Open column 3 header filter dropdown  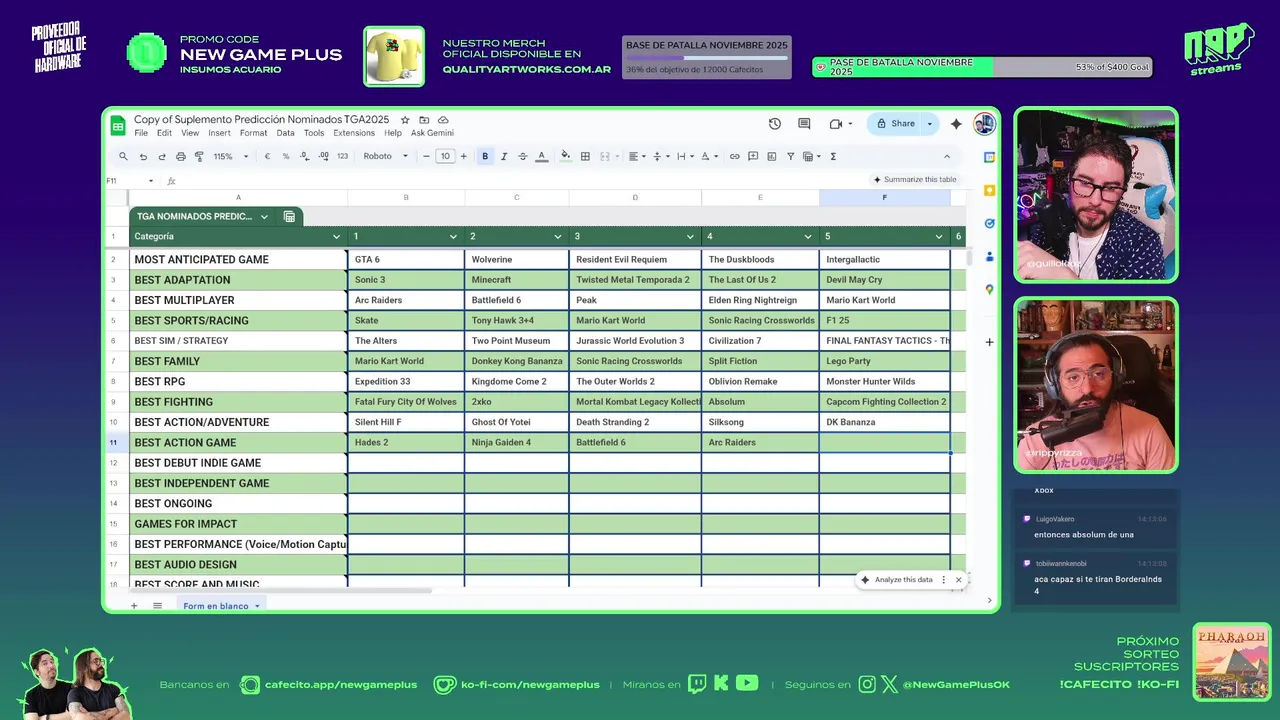click(x=691, y=237)
